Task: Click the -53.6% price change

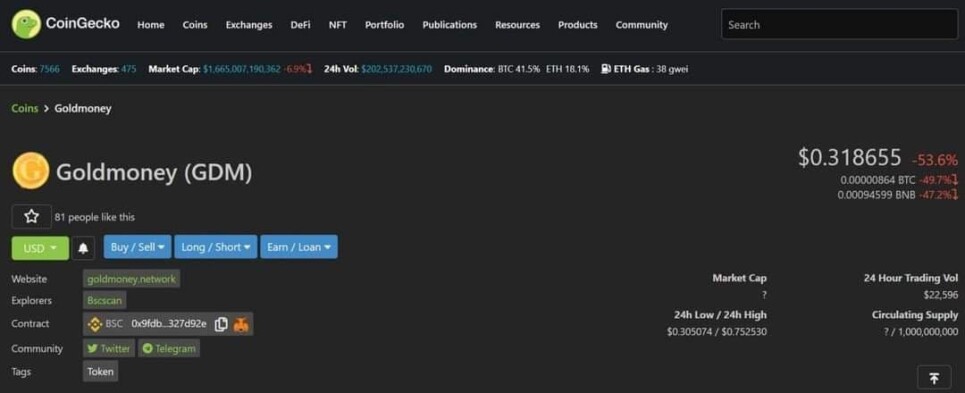Action: point(935,160)
